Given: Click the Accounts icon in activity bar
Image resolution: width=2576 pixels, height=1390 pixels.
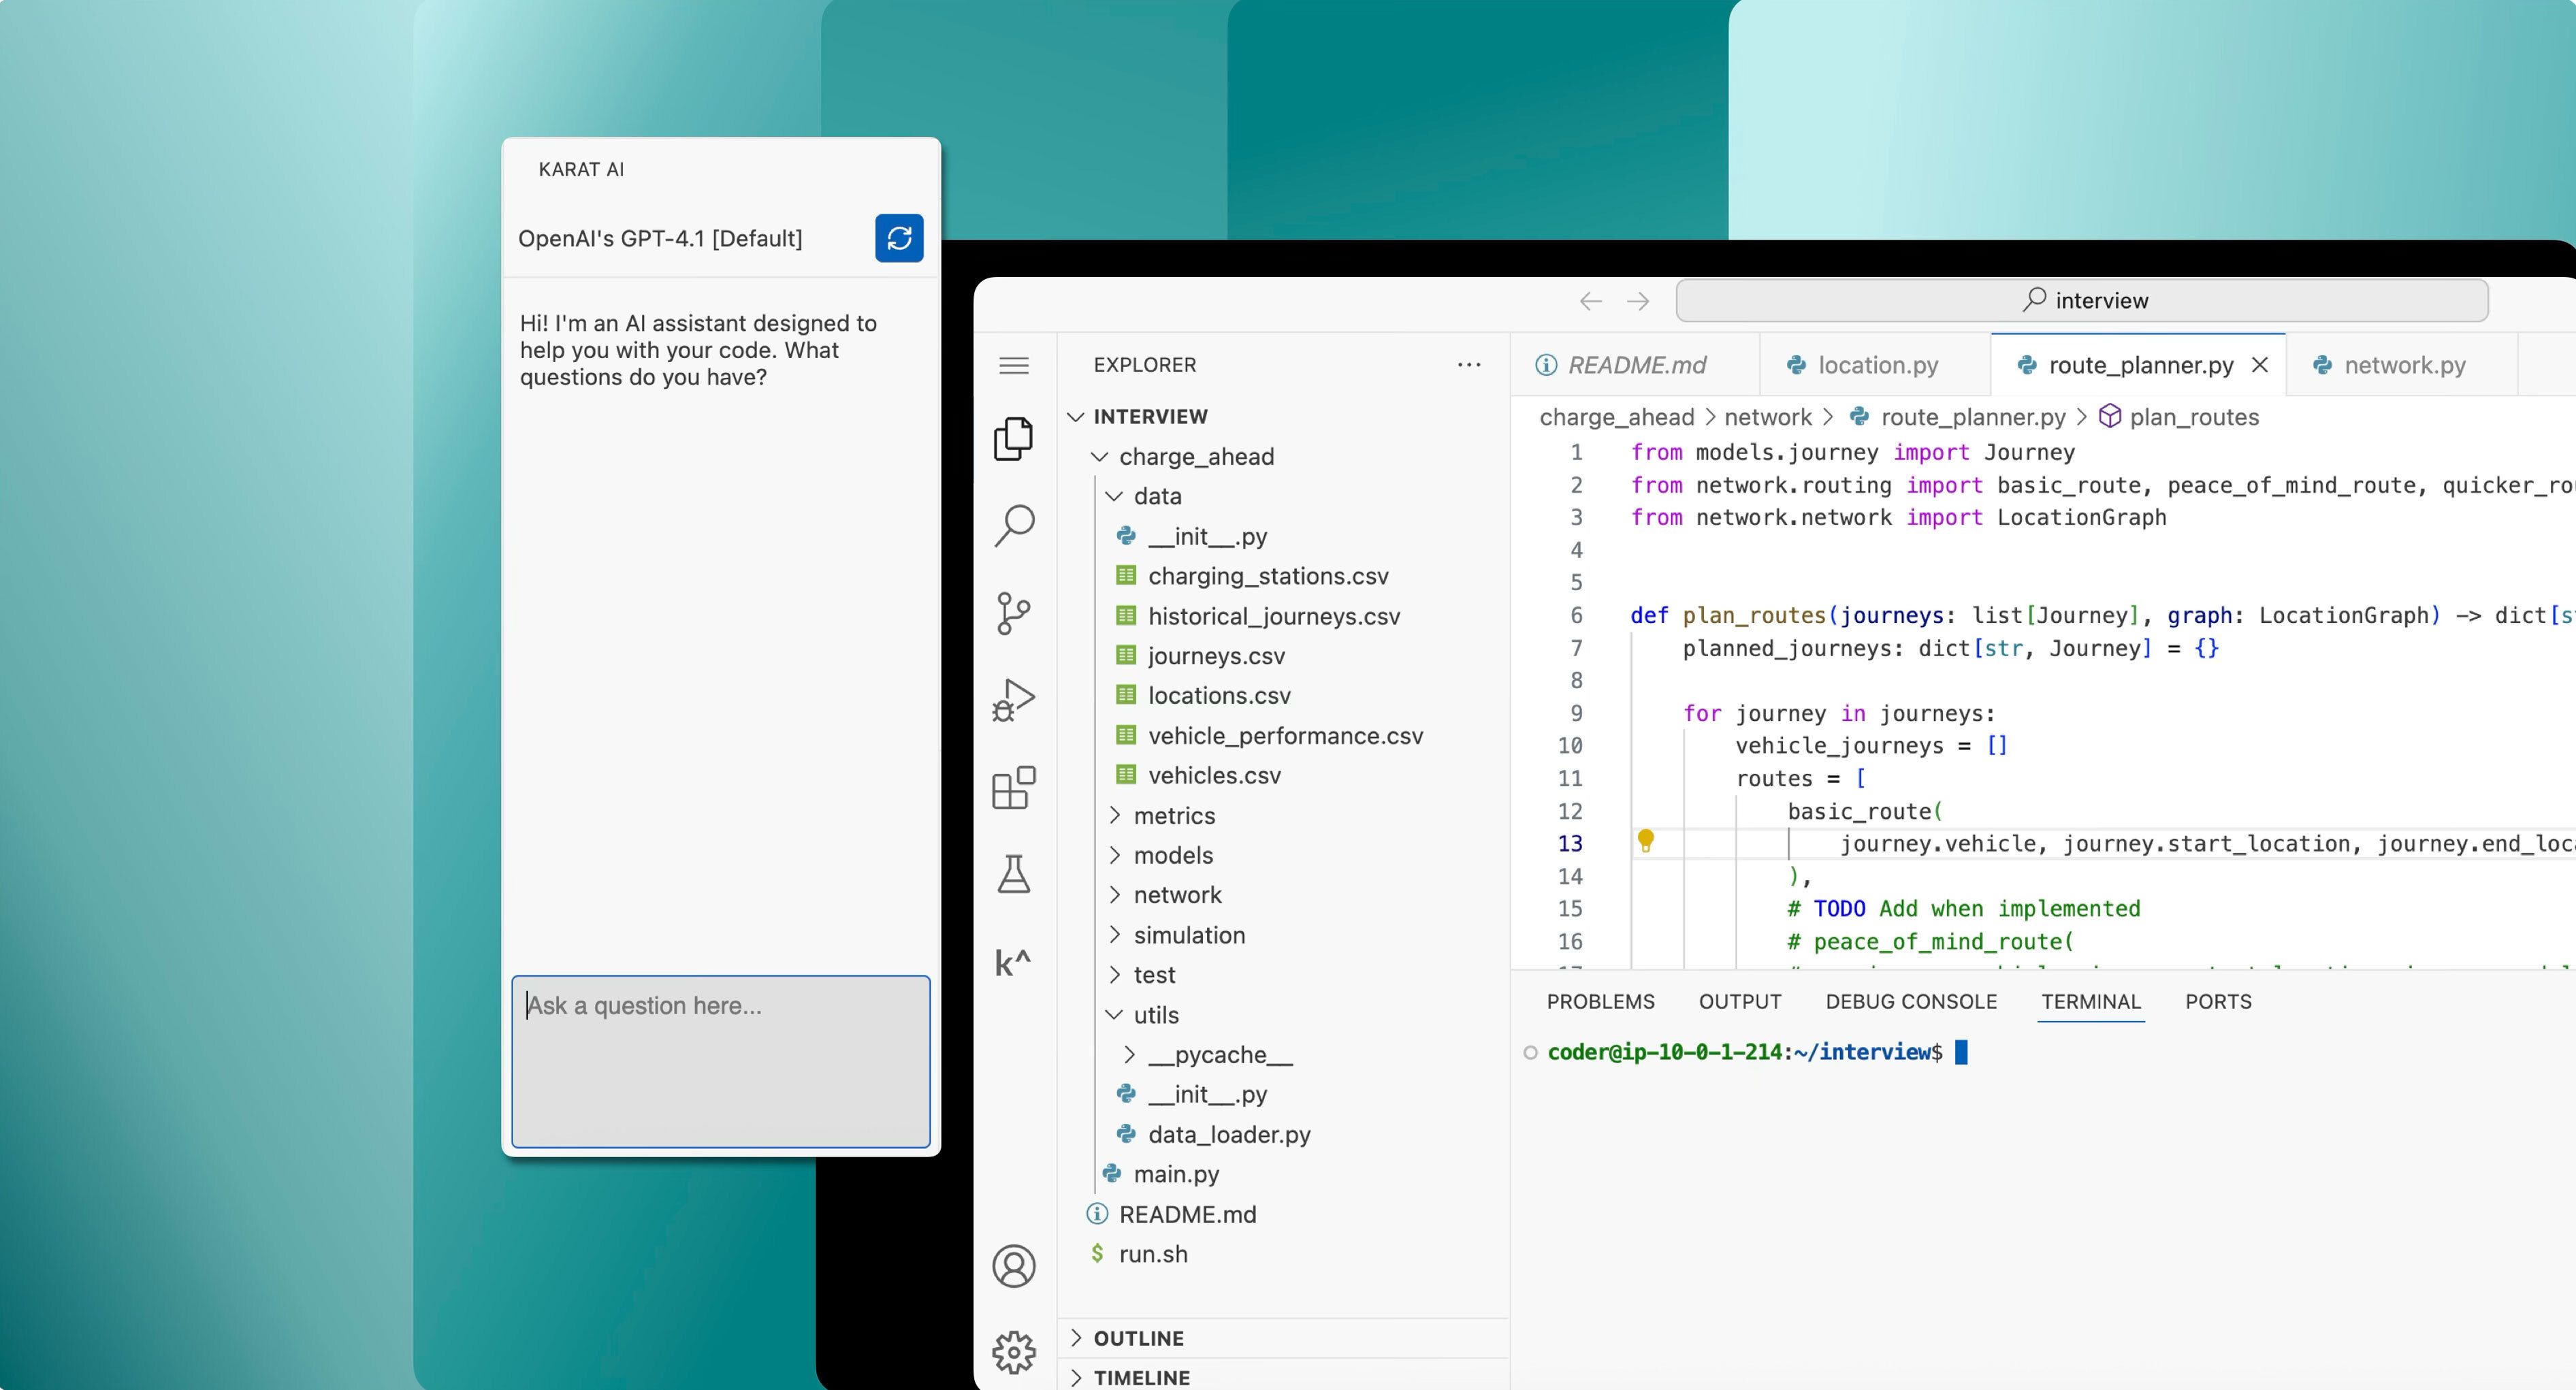Looking at the screenshot, I should [x=1014, y=1266].
